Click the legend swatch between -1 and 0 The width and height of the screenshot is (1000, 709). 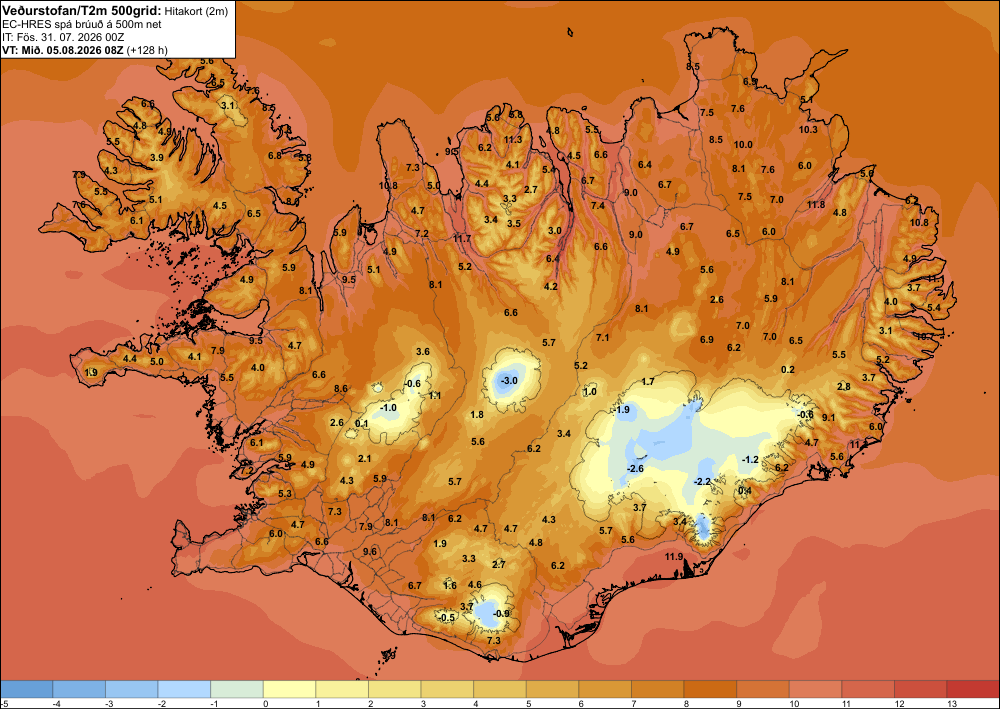coord(237,689)
